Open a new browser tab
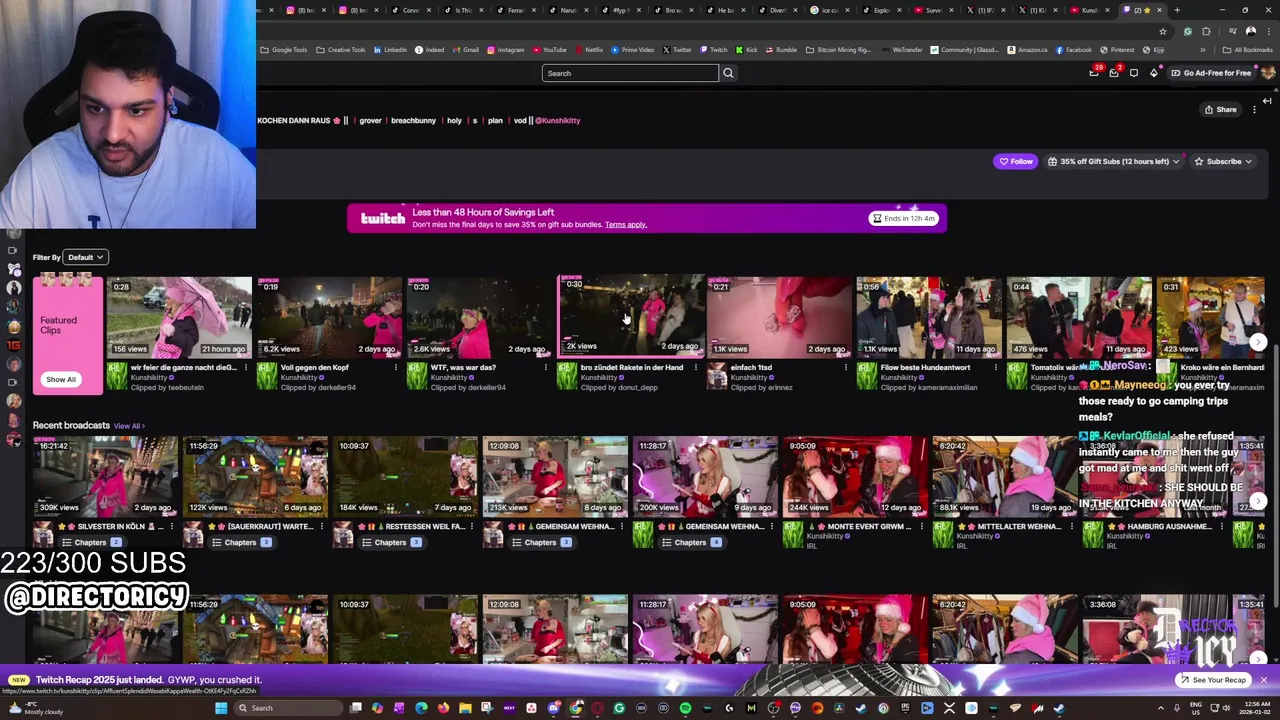 (1177, 10)
